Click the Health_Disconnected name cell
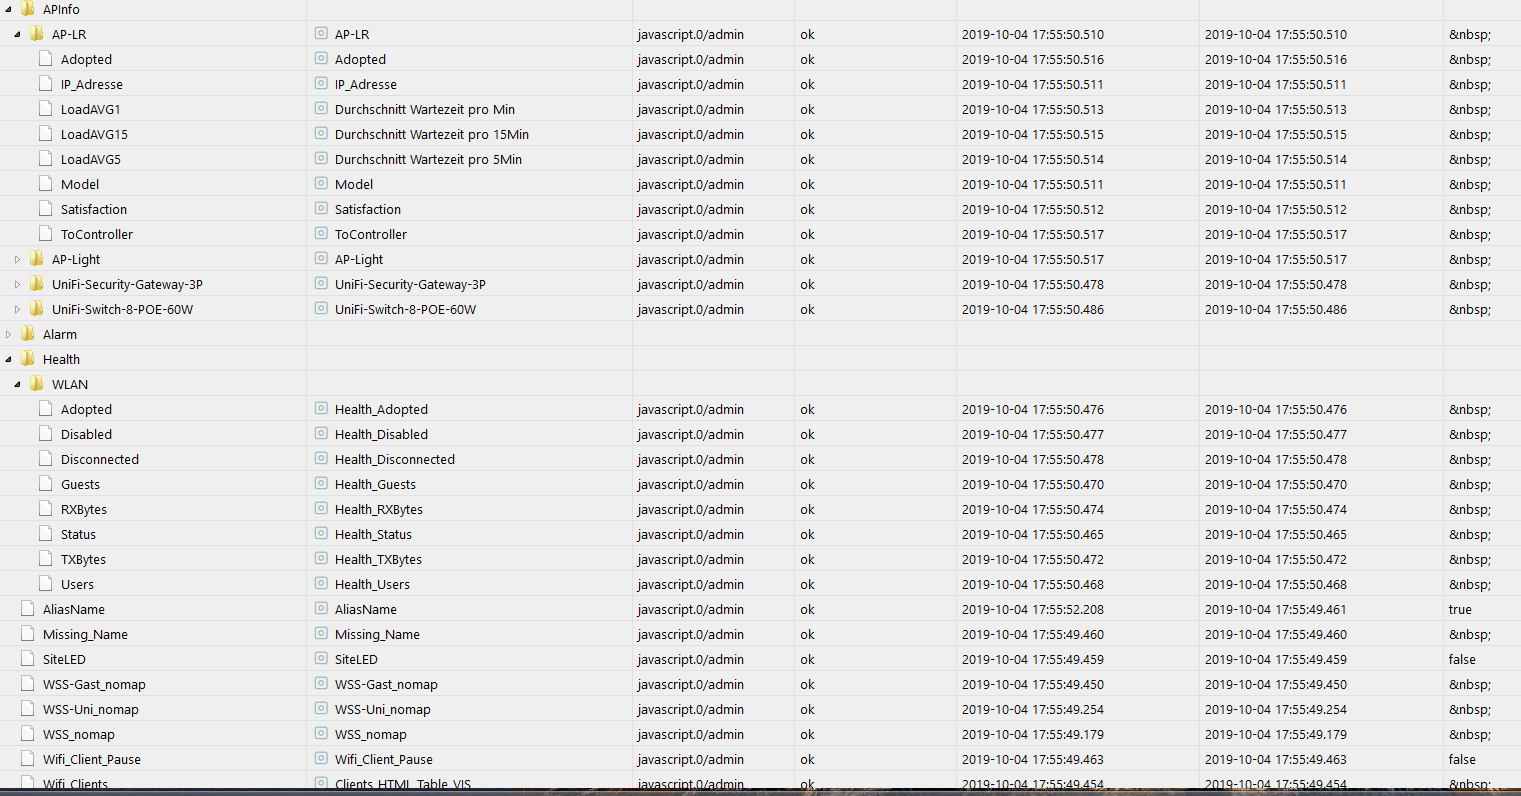The image size is (1521, 796). click(x=395, y=459)
